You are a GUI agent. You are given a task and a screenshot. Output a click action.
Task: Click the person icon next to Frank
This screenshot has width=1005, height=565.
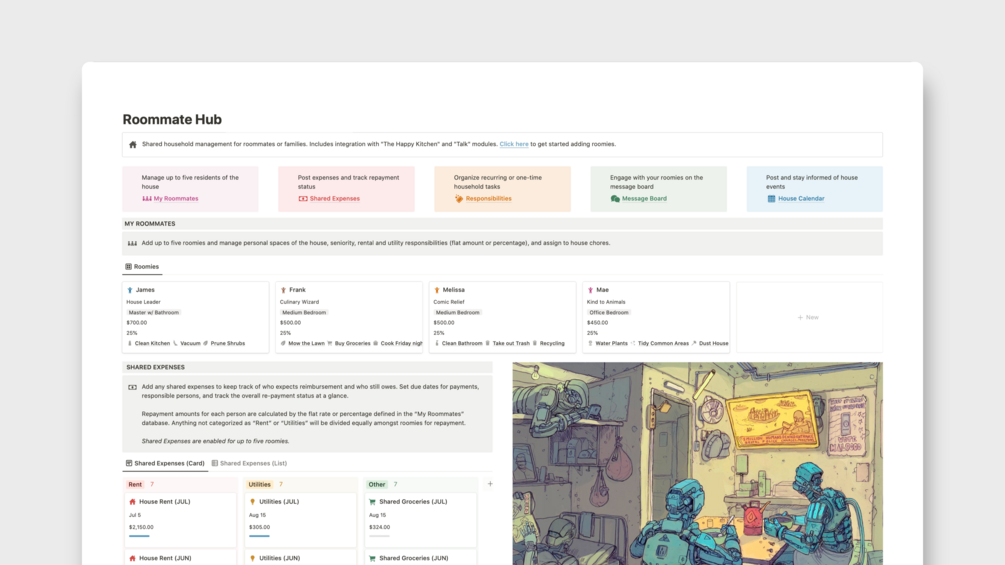283,290
